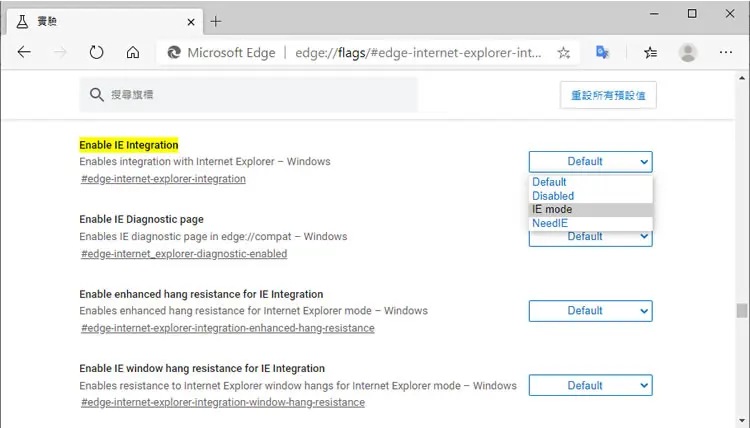The height and width of the screenshot is (428, 750).
Task: Open the home page icon
Action: pos(132,52)
